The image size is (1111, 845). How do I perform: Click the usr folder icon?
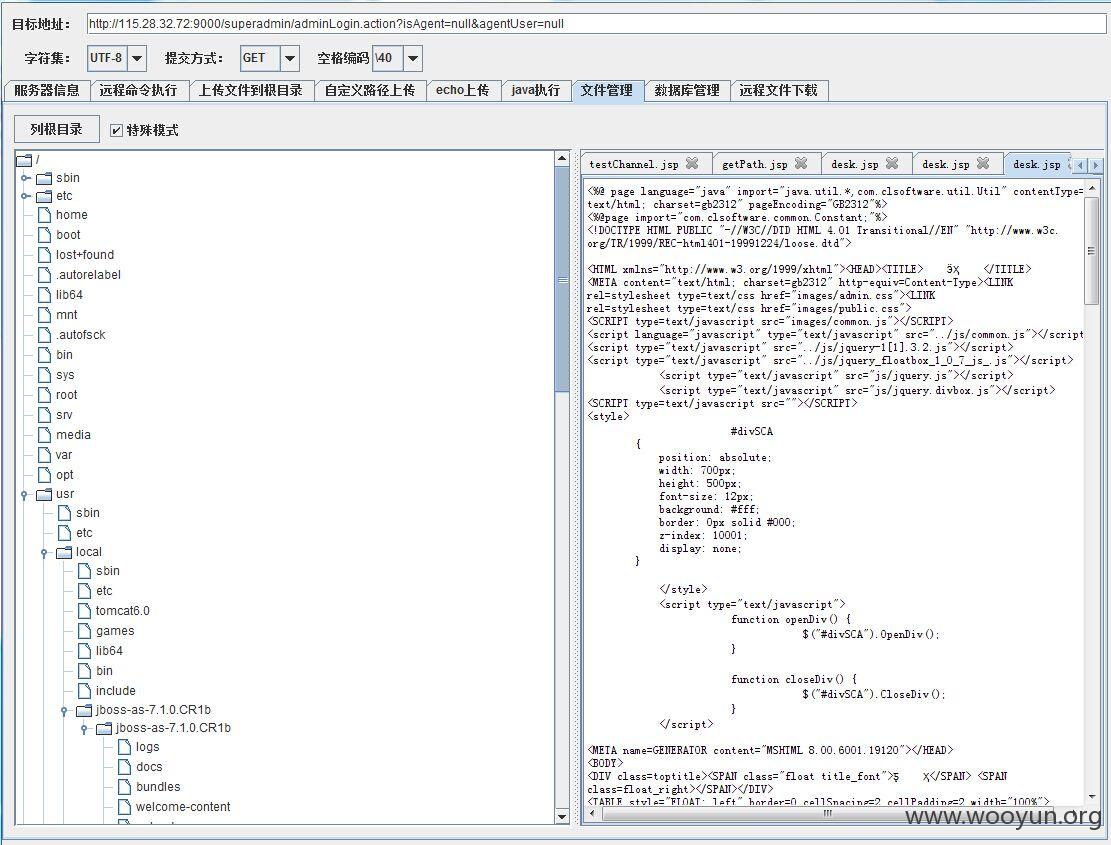tap(44, 494)
